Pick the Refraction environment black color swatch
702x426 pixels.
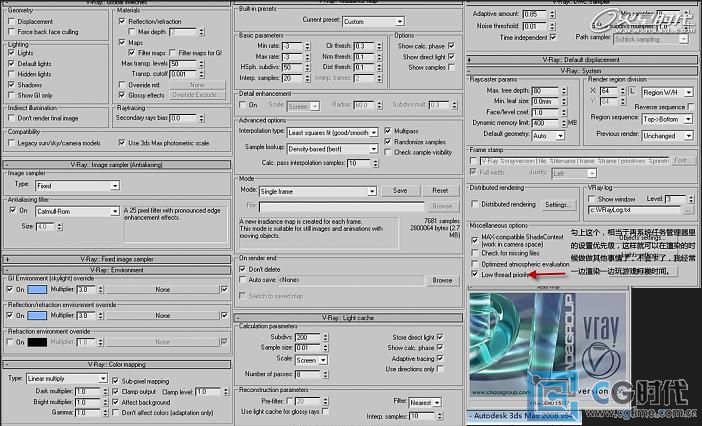tap(37, 342)
